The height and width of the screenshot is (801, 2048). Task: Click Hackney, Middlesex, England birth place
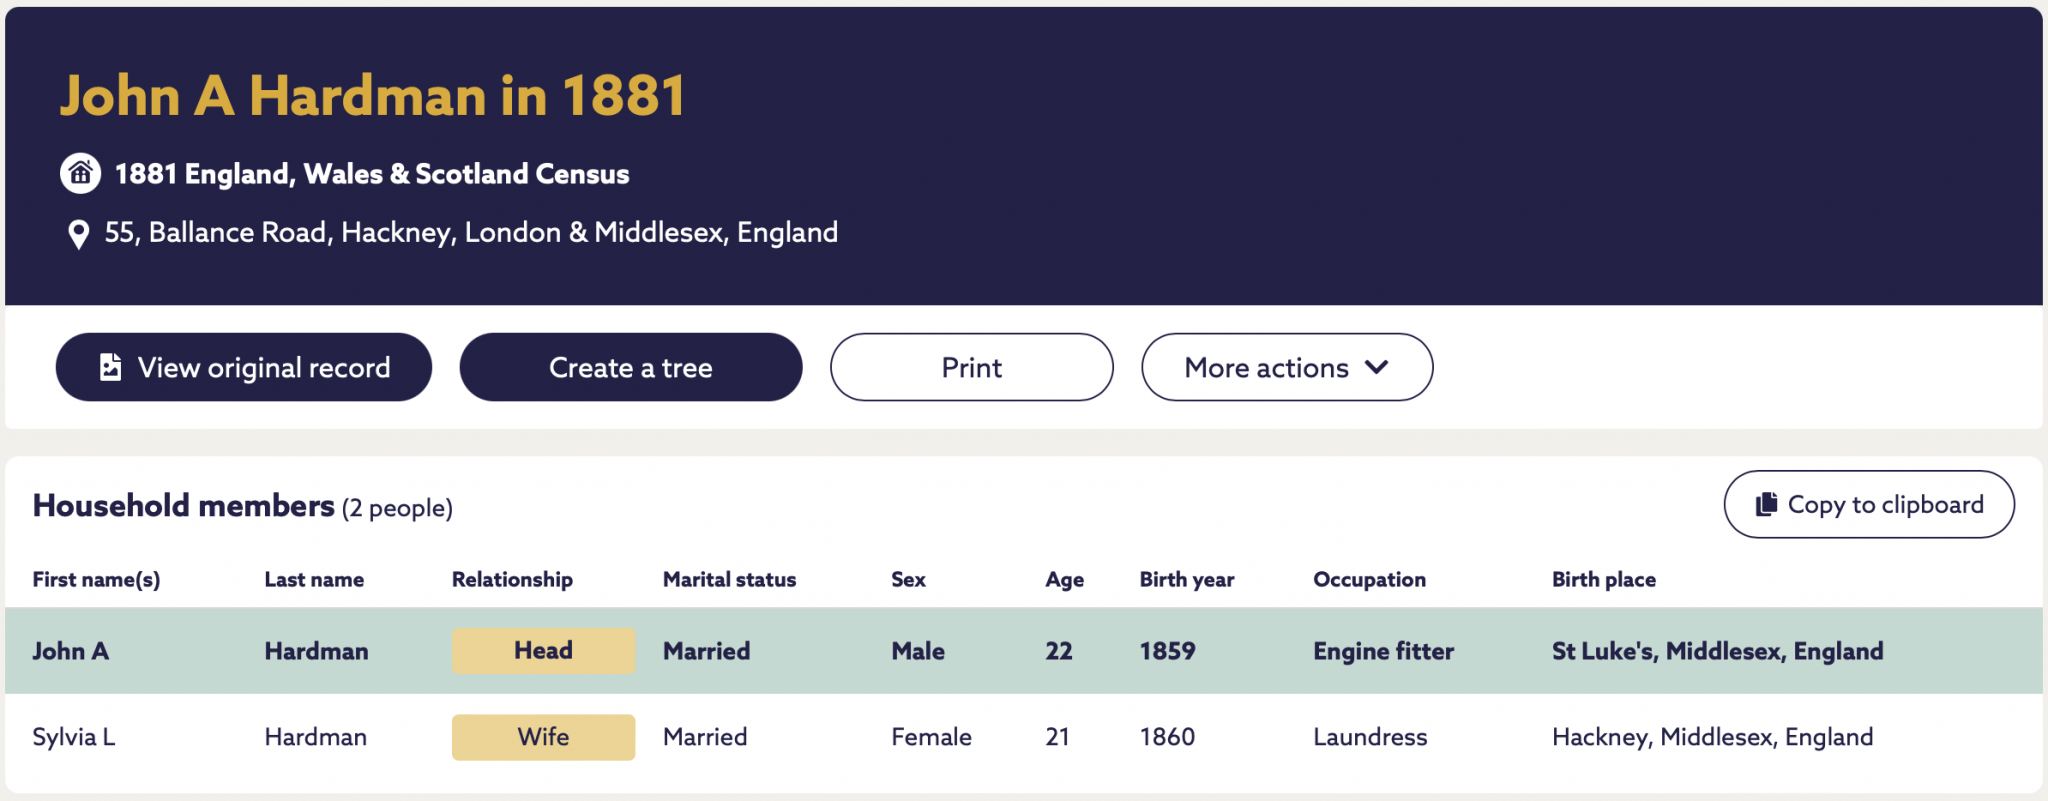pos(1712,737)
